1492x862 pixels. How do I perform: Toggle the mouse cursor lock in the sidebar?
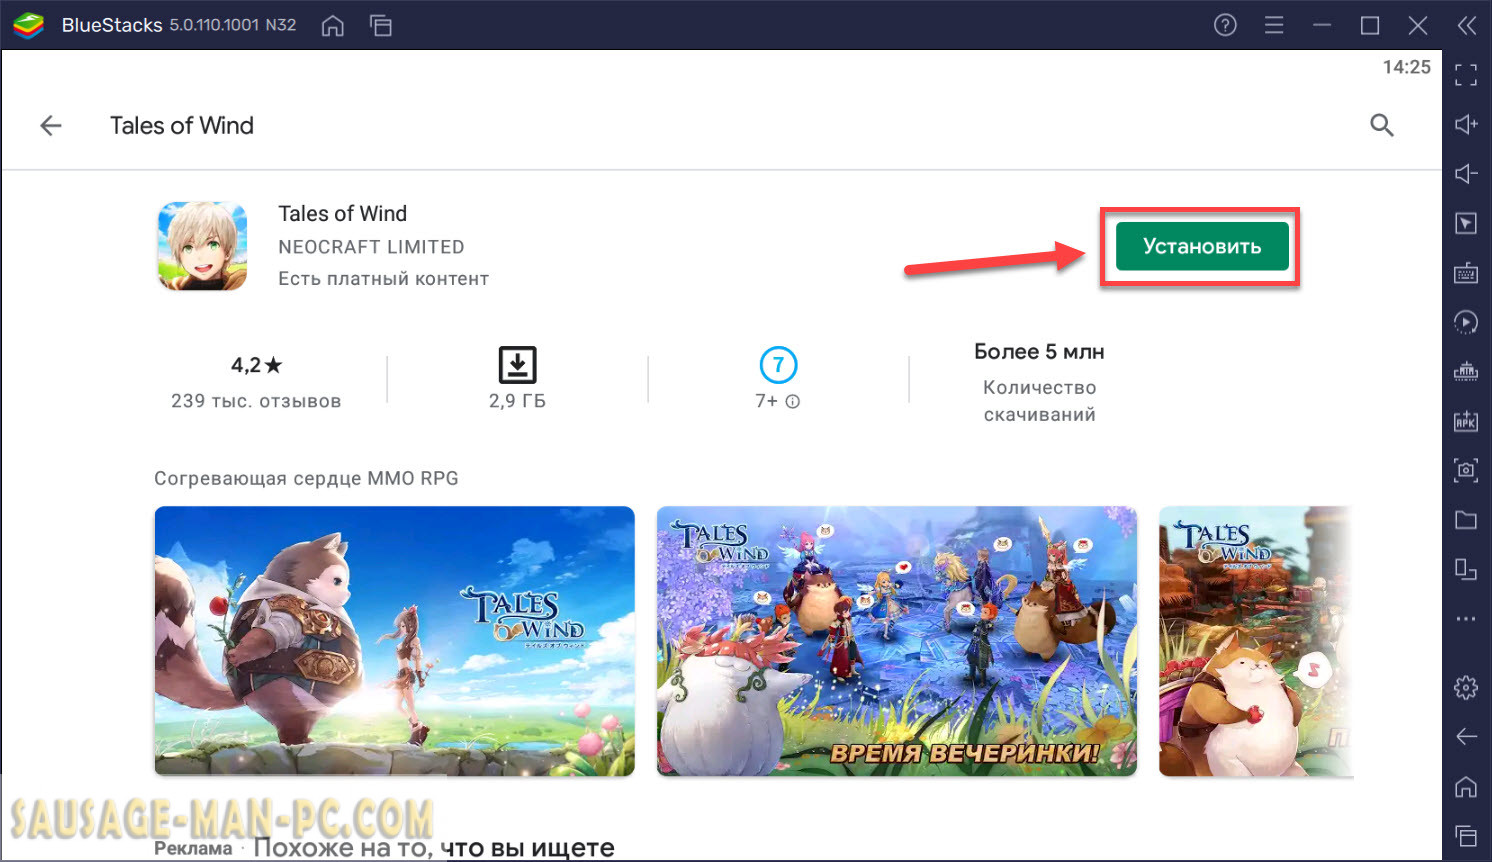pos(1466,223)
